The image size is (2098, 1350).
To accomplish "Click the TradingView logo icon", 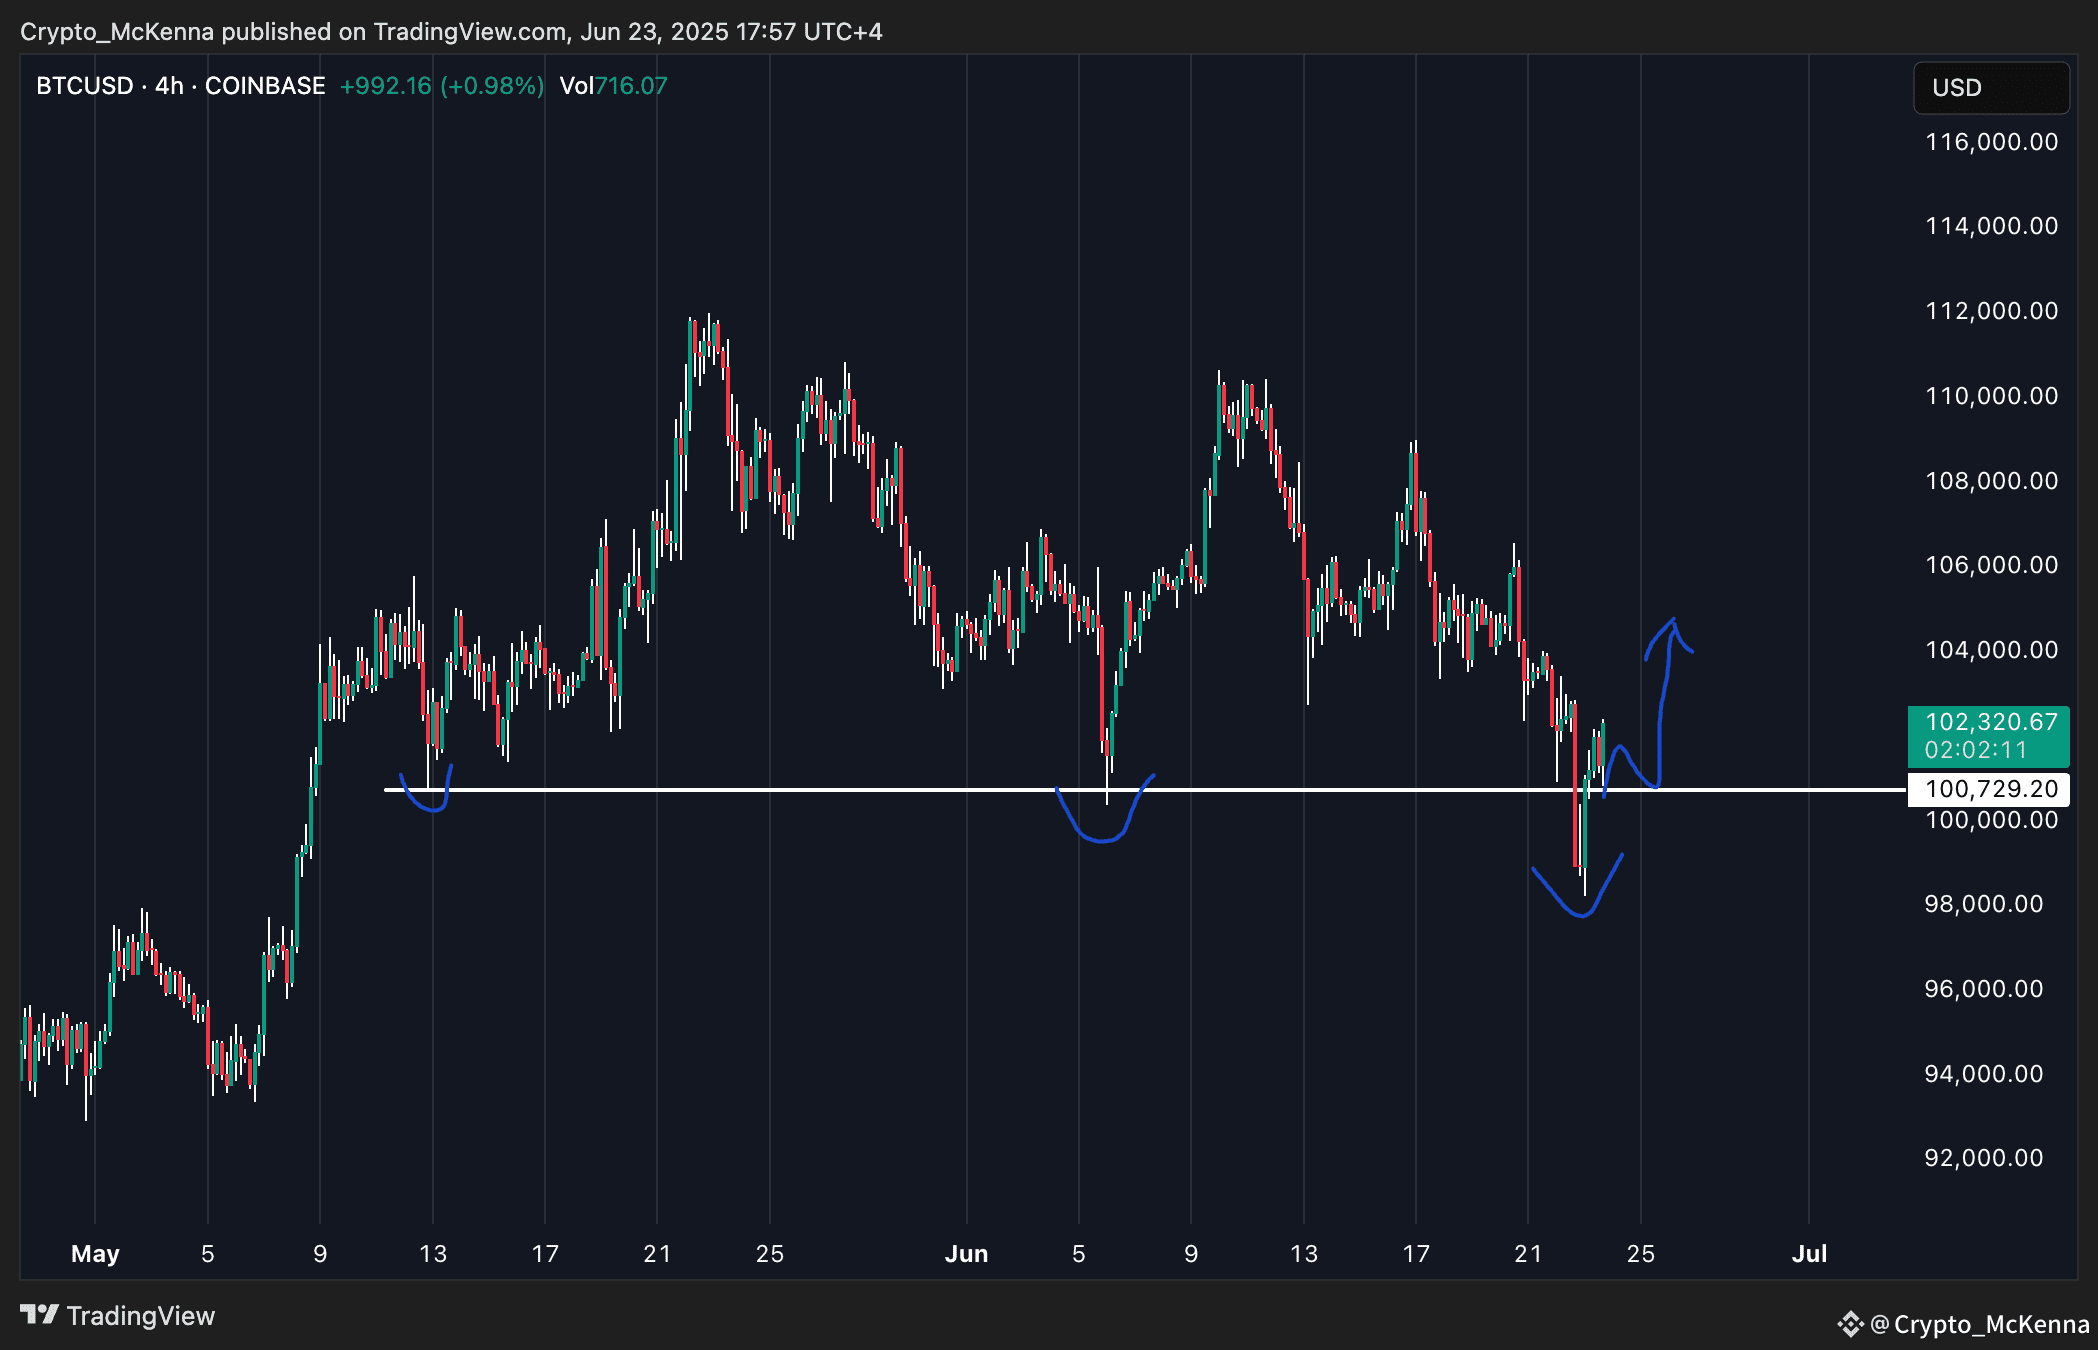I will (40, 1315).
